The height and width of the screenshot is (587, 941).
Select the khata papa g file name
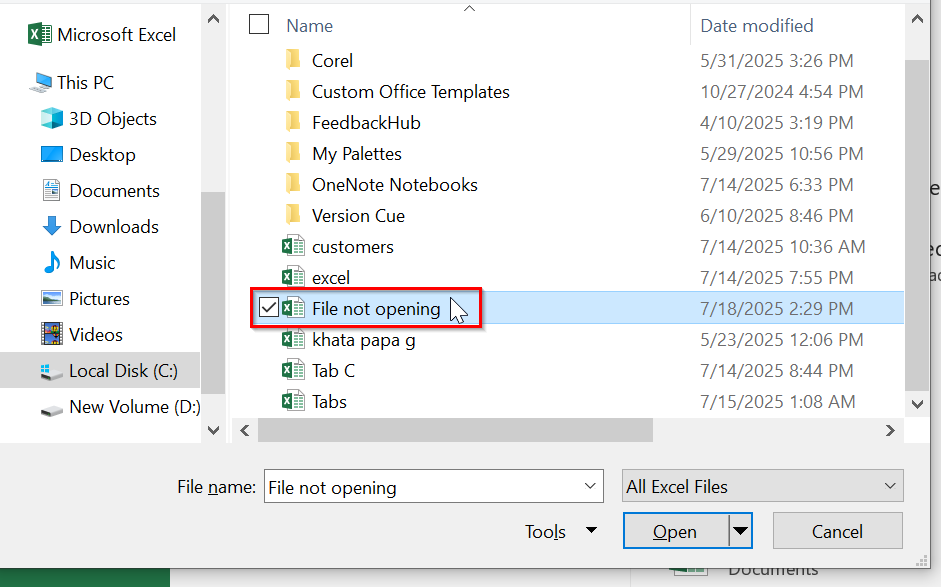pyautogui.click(x=363, y=340)
